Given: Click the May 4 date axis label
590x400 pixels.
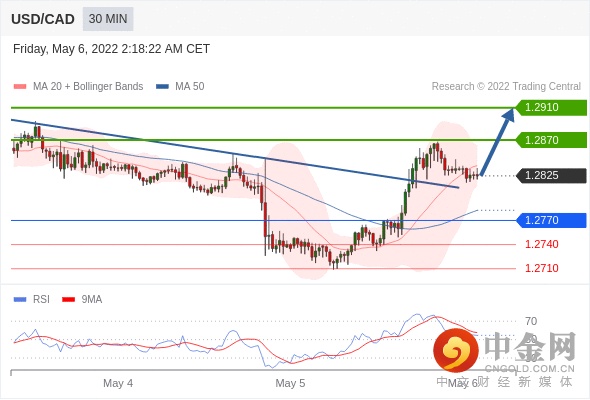Looking at the screenshot, I should pyautogui.click(x=118, y=383).
